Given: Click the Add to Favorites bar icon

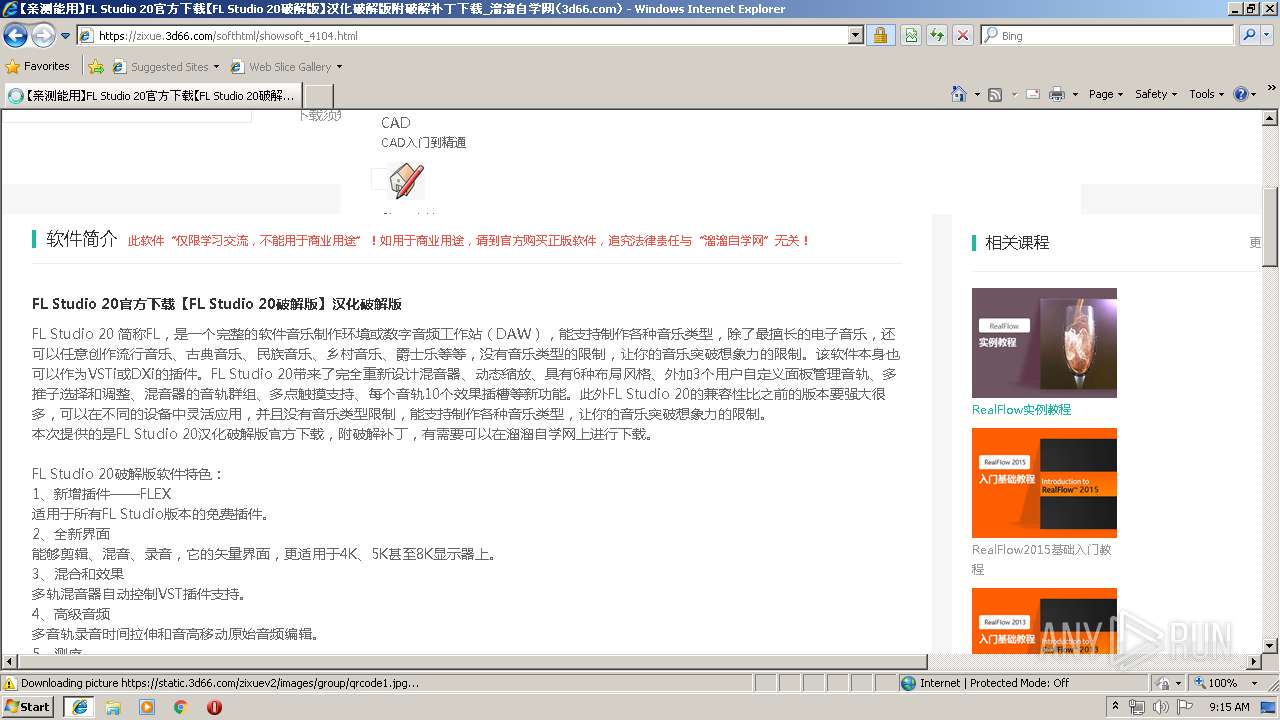Looking at the screenshot, I should point(96,67).
